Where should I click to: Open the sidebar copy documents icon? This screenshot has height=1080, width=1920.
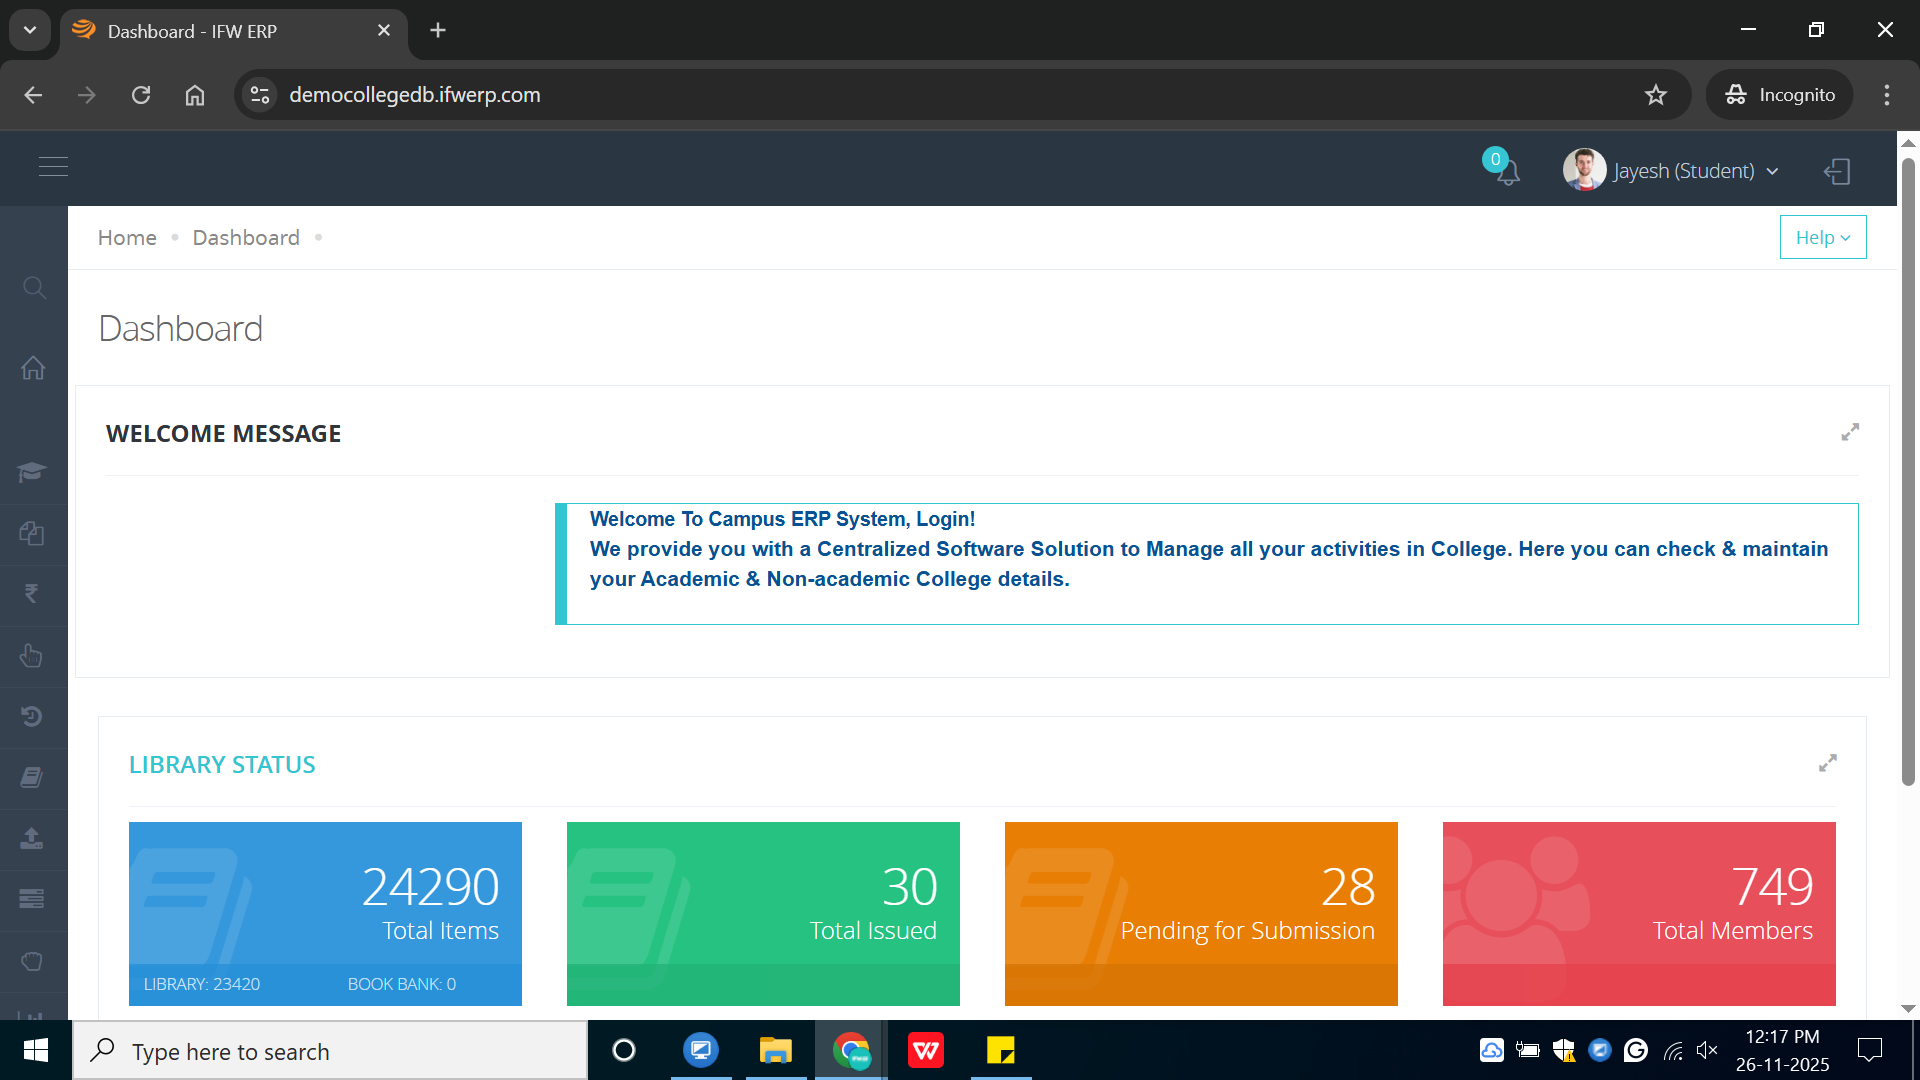(x=32, y=533)
